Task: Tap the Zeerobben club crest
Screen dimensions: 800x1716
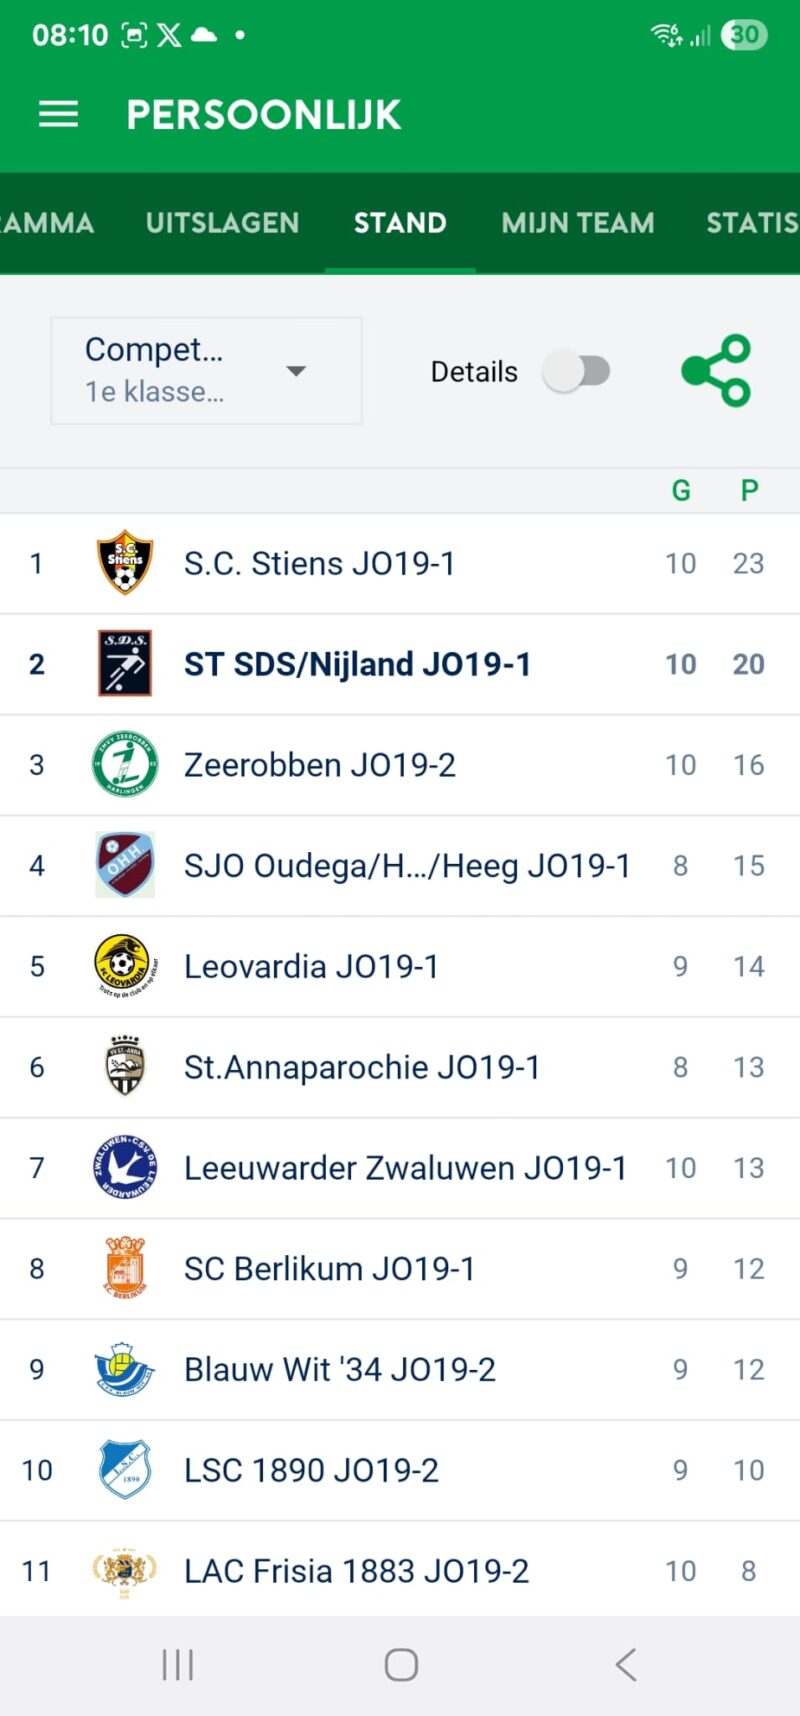Action: point(125,764)
